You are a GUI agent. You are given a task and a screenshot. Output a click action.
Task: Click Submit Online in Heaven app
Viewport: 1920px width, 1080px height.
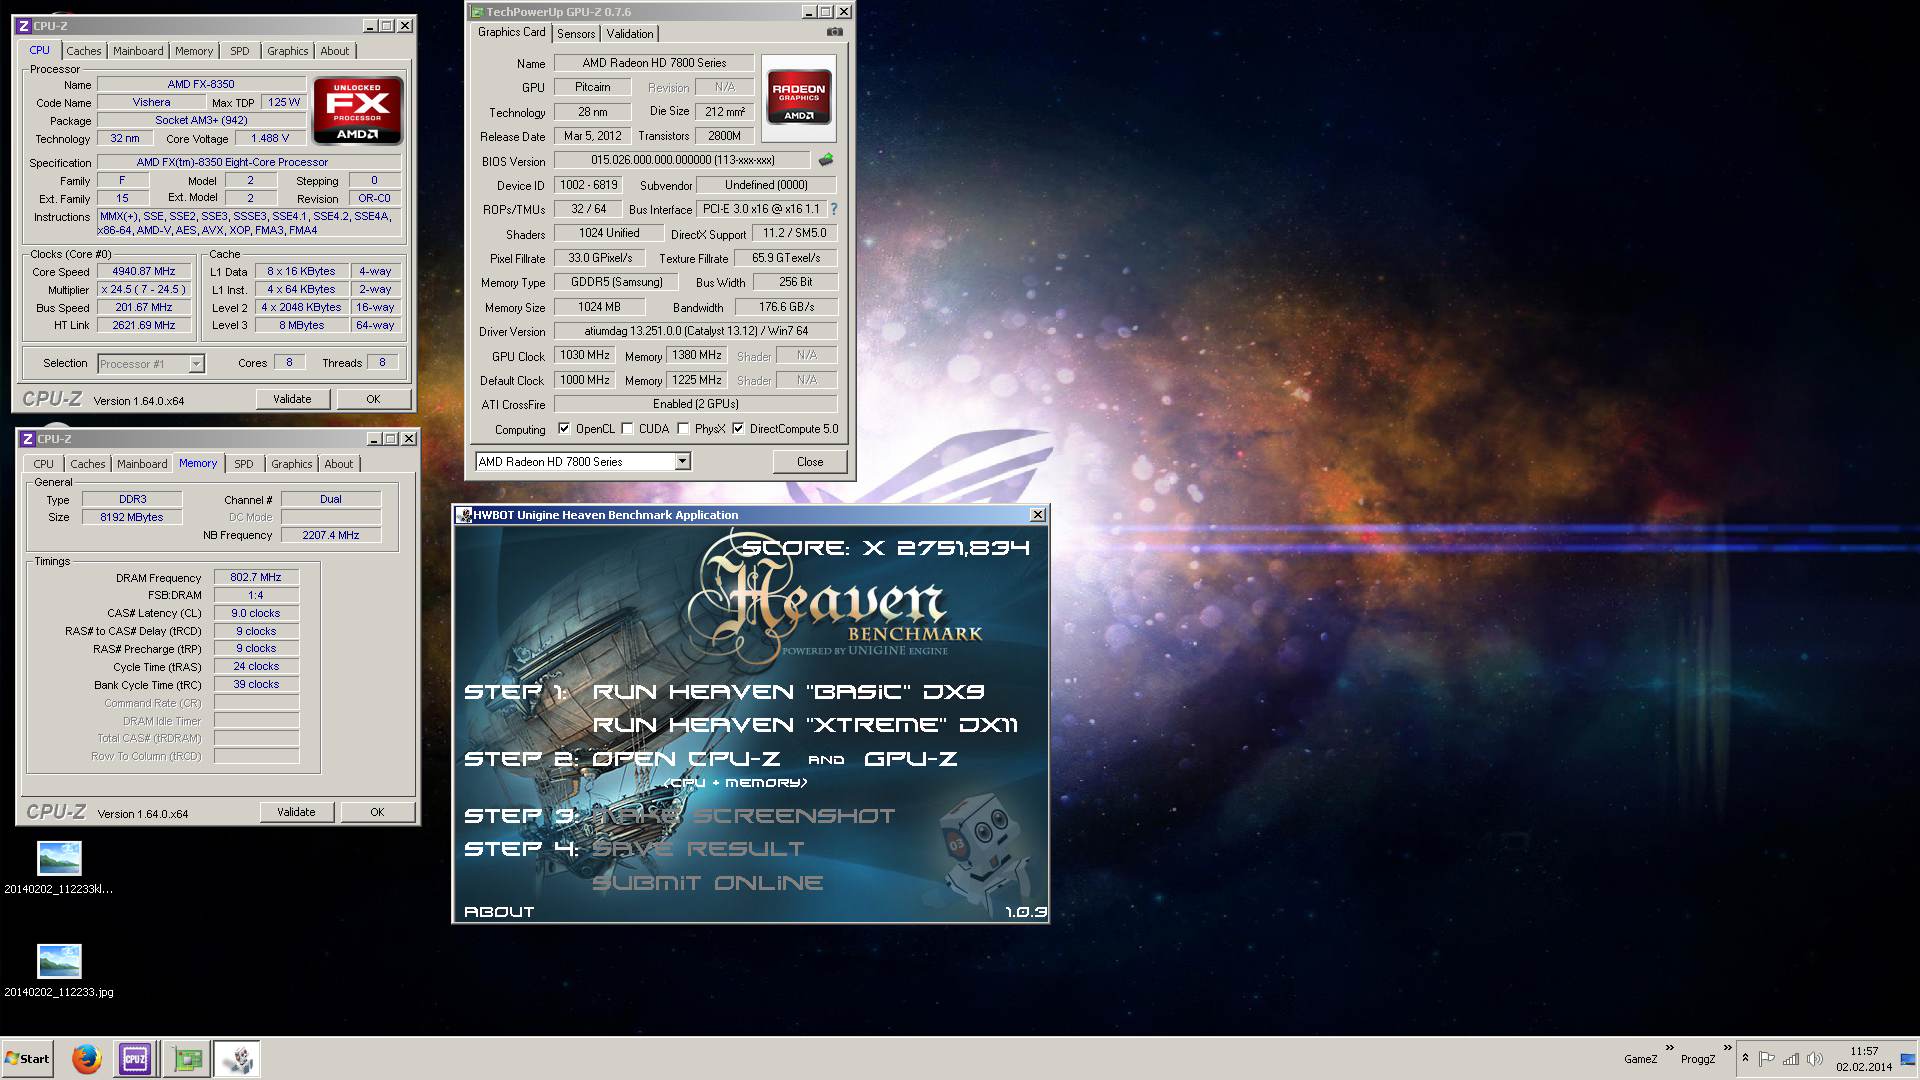click(x=708, y=883)
